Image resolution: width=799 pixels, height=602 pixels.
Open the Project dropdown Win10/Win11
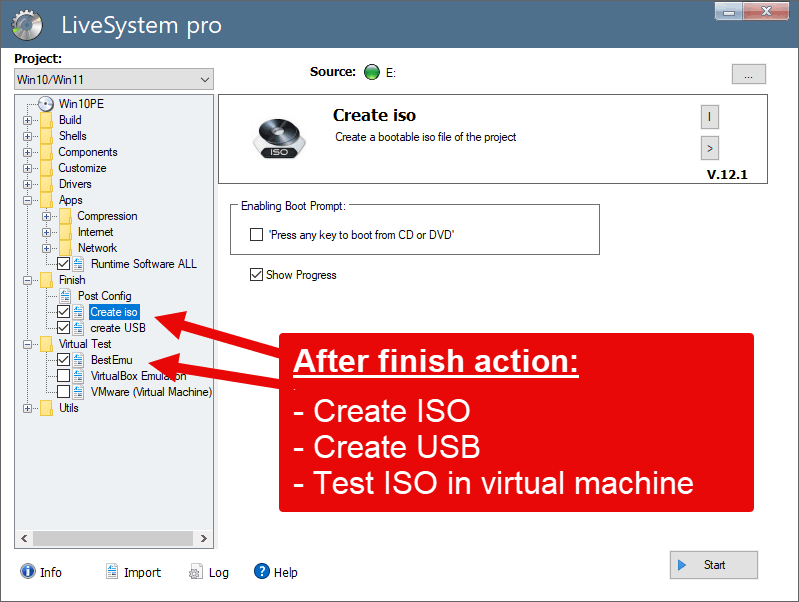tap(114, 79)
